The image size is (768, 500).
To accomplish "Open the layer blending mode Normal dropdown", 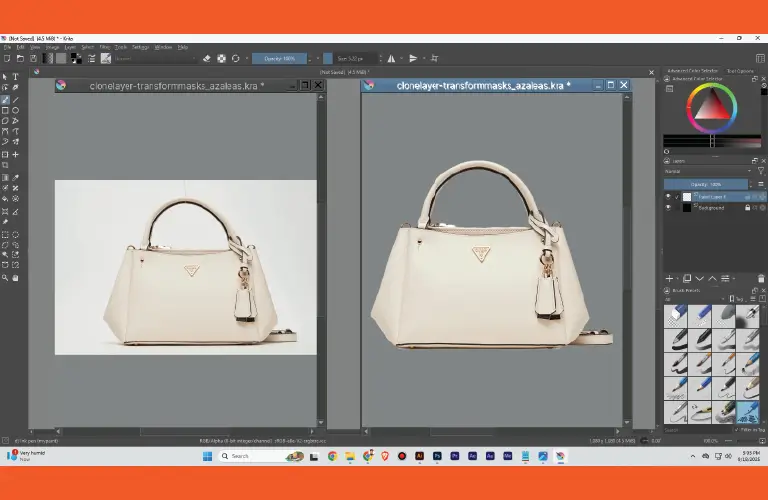I will [x=706, y=172].
